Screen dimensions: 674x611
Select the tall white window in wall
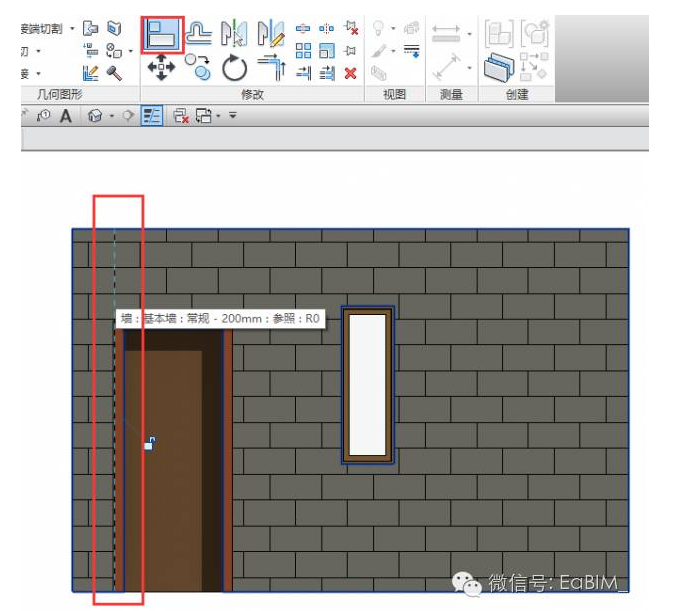[368, 385]
